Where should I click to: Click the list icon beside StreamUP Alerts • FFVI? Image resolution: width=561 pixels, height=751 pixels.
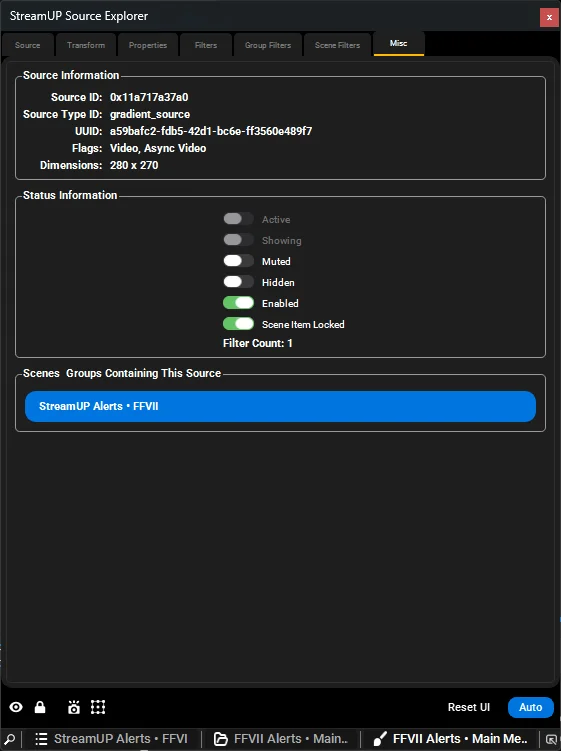[41, 739]
